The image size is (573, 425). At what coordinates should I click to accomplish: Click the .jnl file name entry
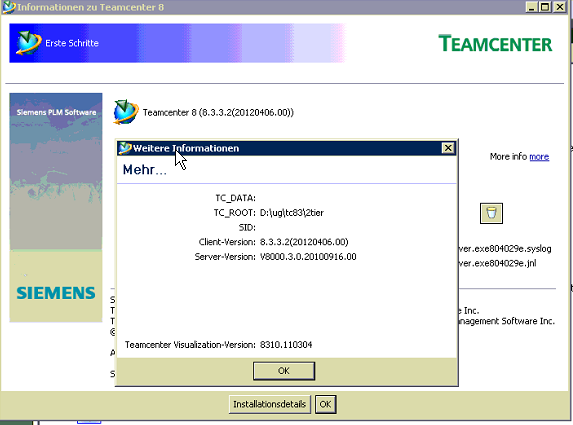[x=497, y=263]
